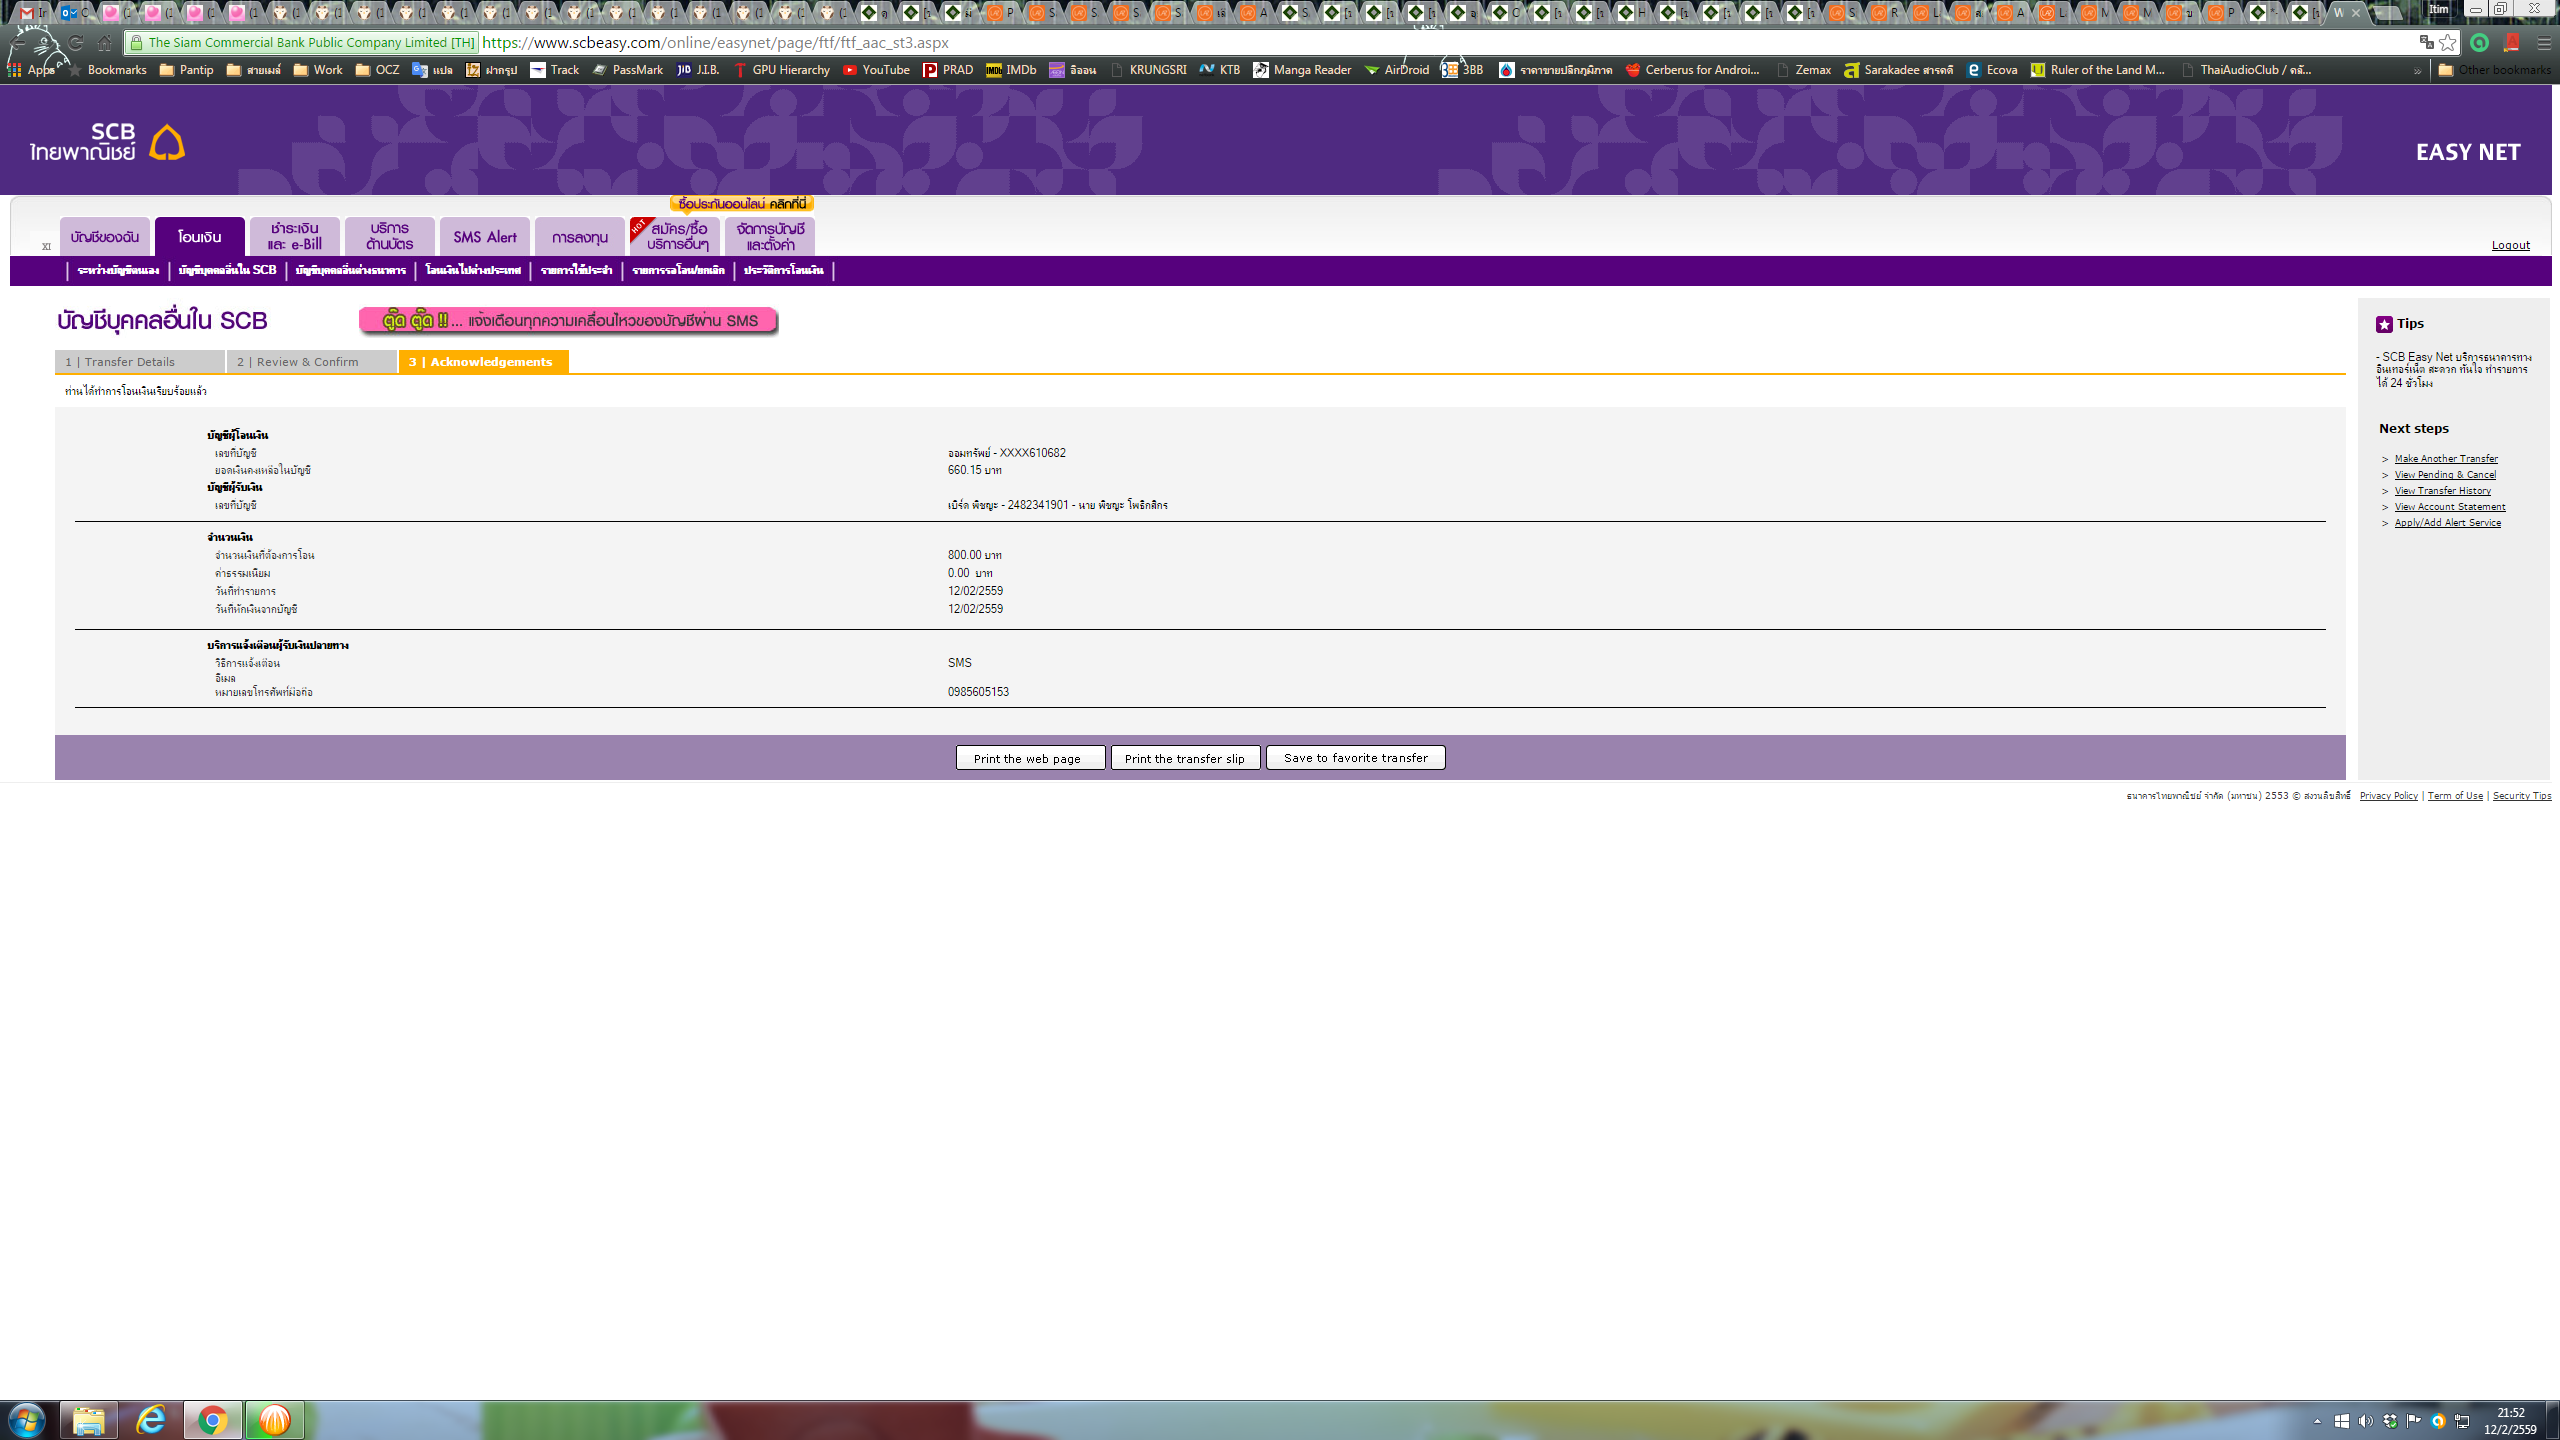Image resolution: width=2560 pixels, height=1440 pixels.
Task: Click the translate page icon in address bar
Action: click(2425, 42)
